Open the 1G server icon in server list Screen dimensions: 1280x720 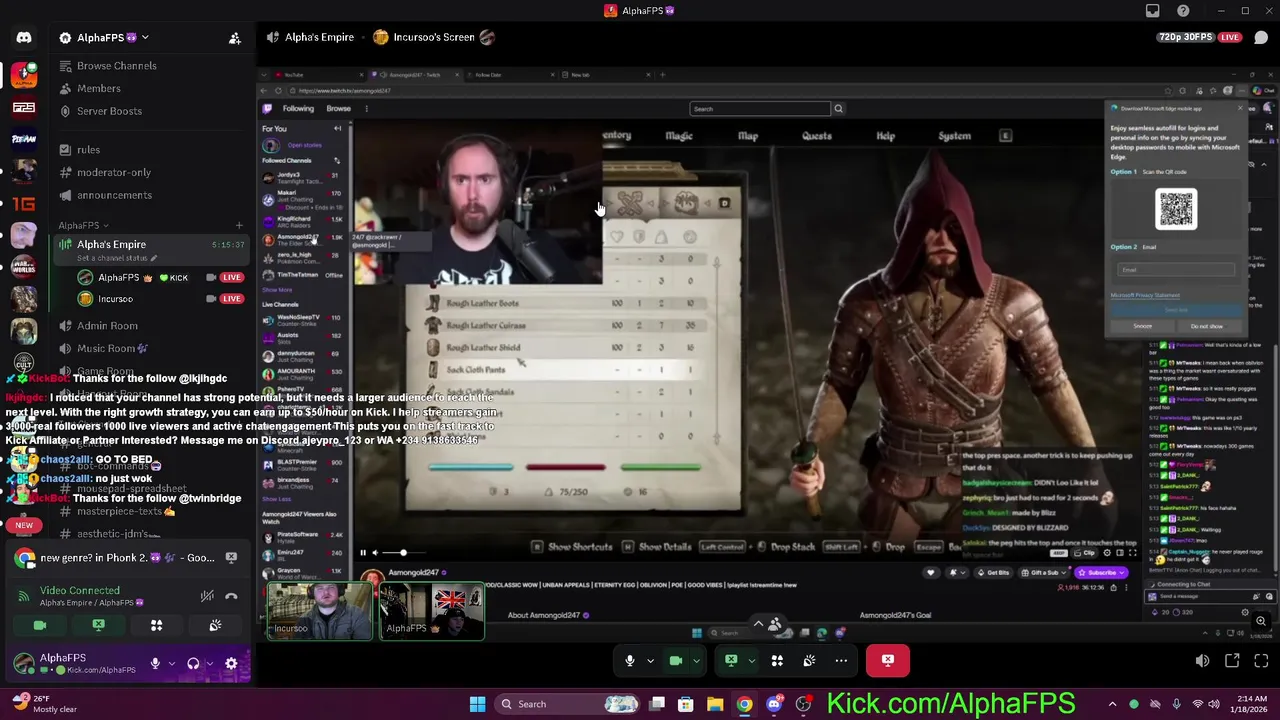point(24,203)
